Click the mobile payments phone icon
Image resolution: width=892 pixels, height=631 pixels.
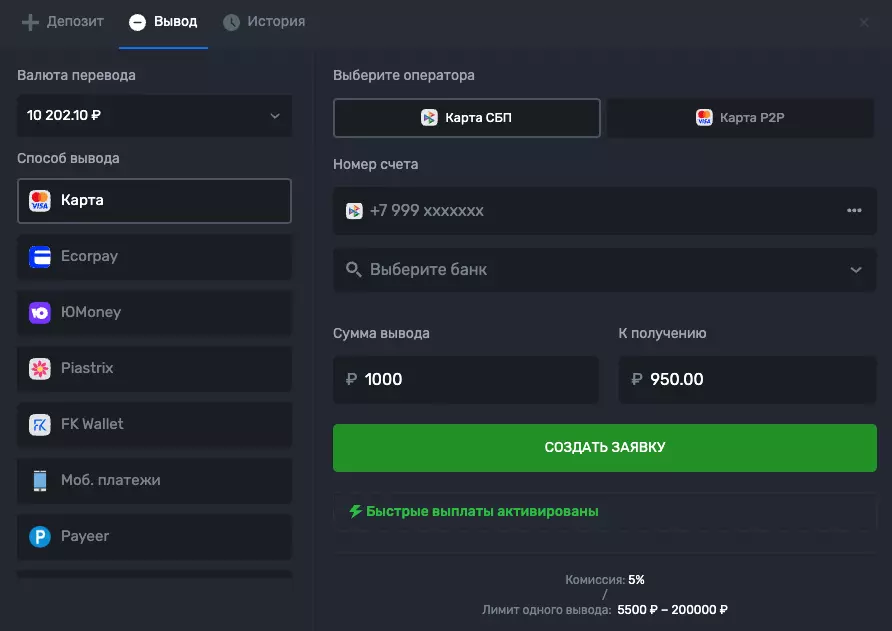click(40, 481)
